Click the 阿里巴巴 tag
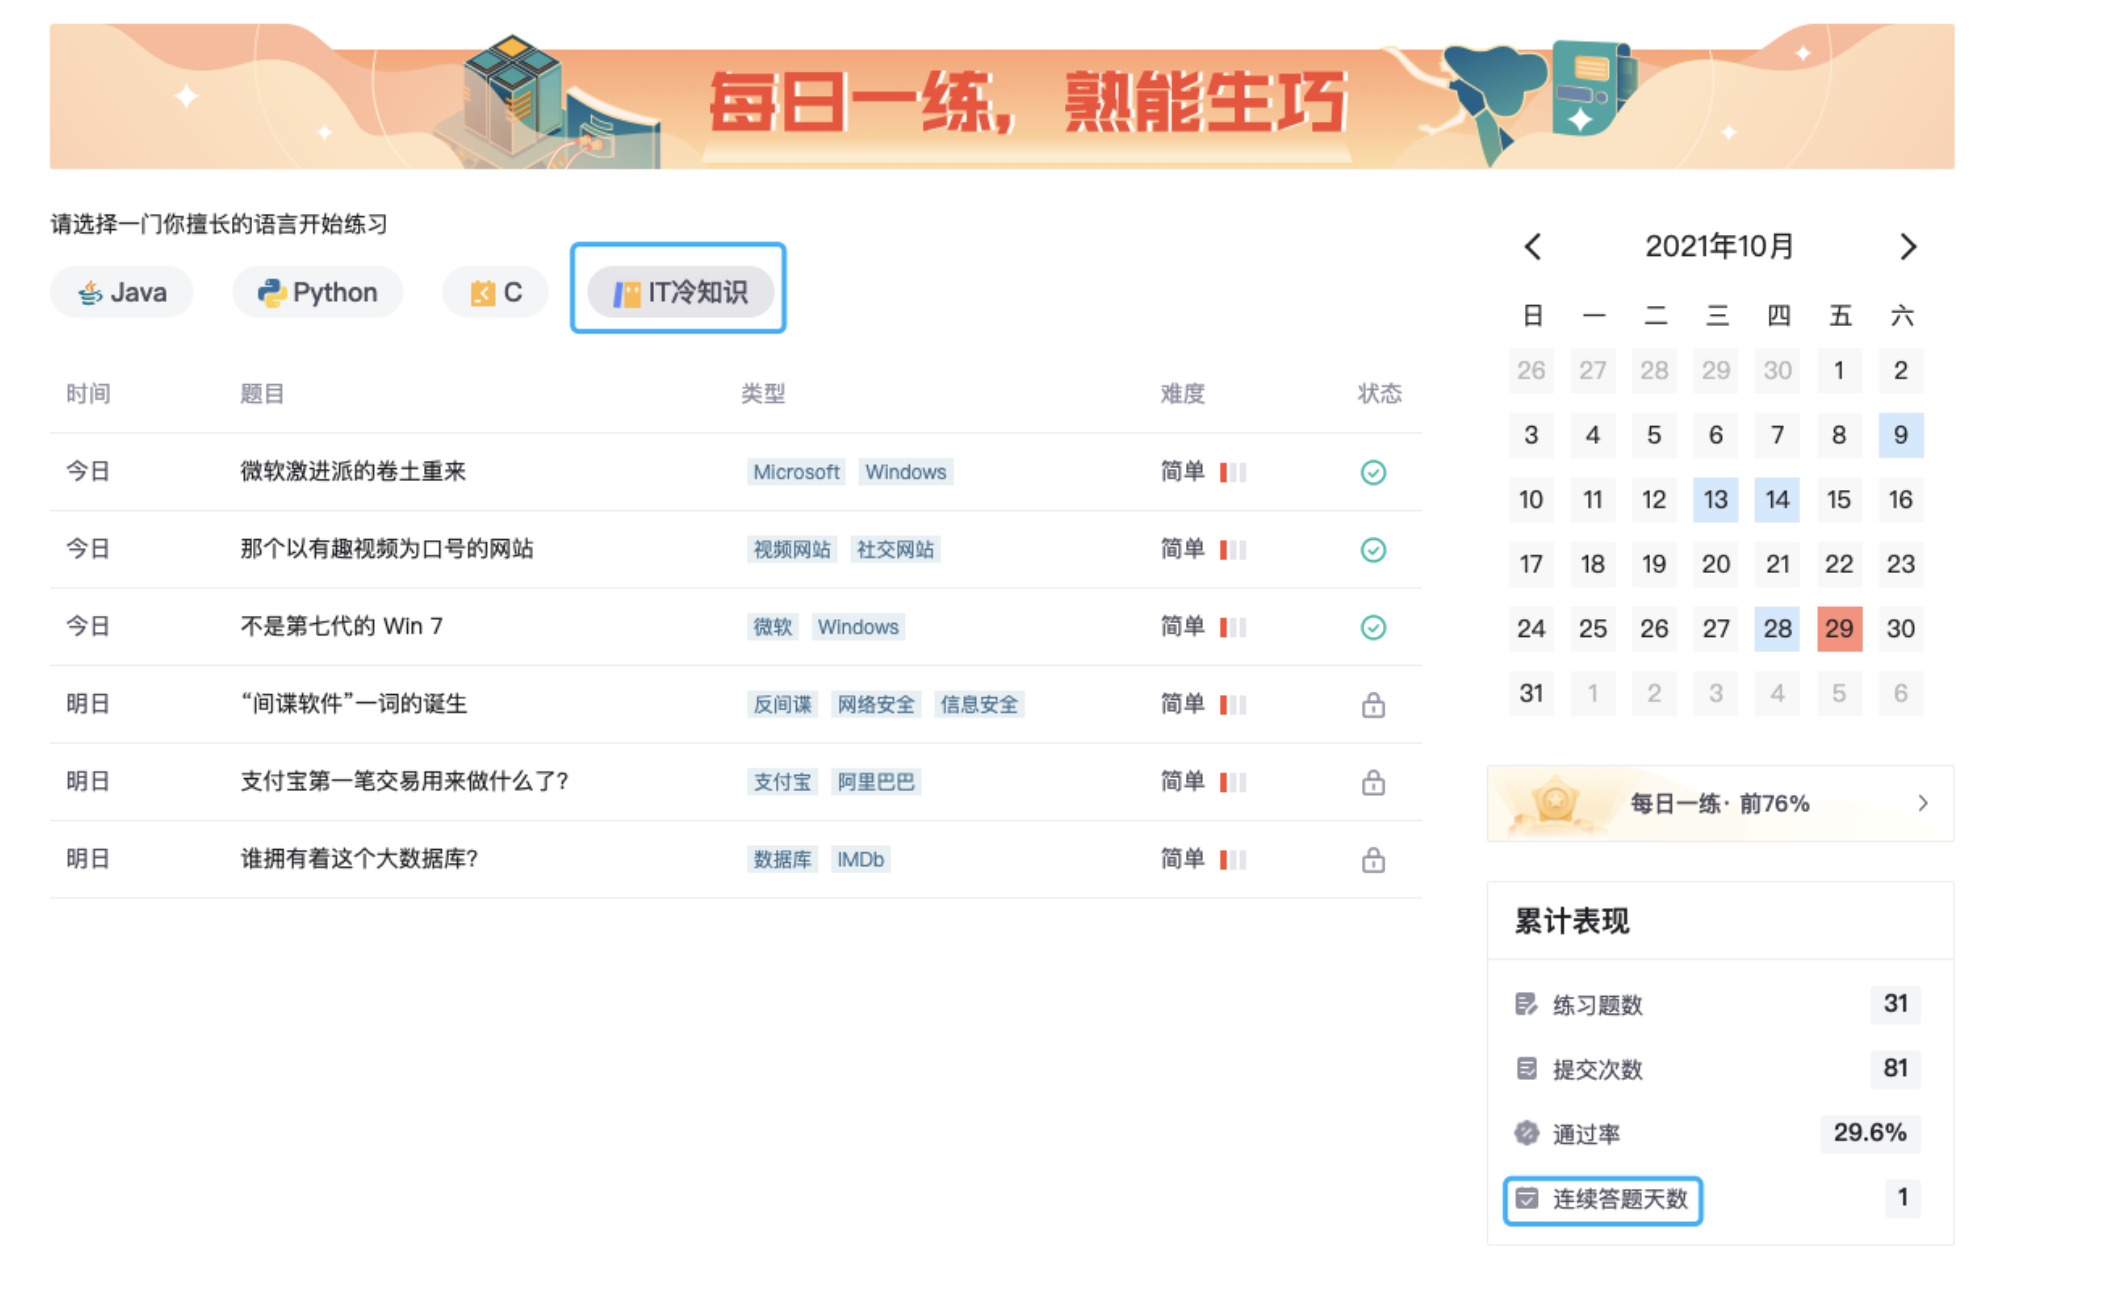The image size is (2108, 1308). pos(876,782)
